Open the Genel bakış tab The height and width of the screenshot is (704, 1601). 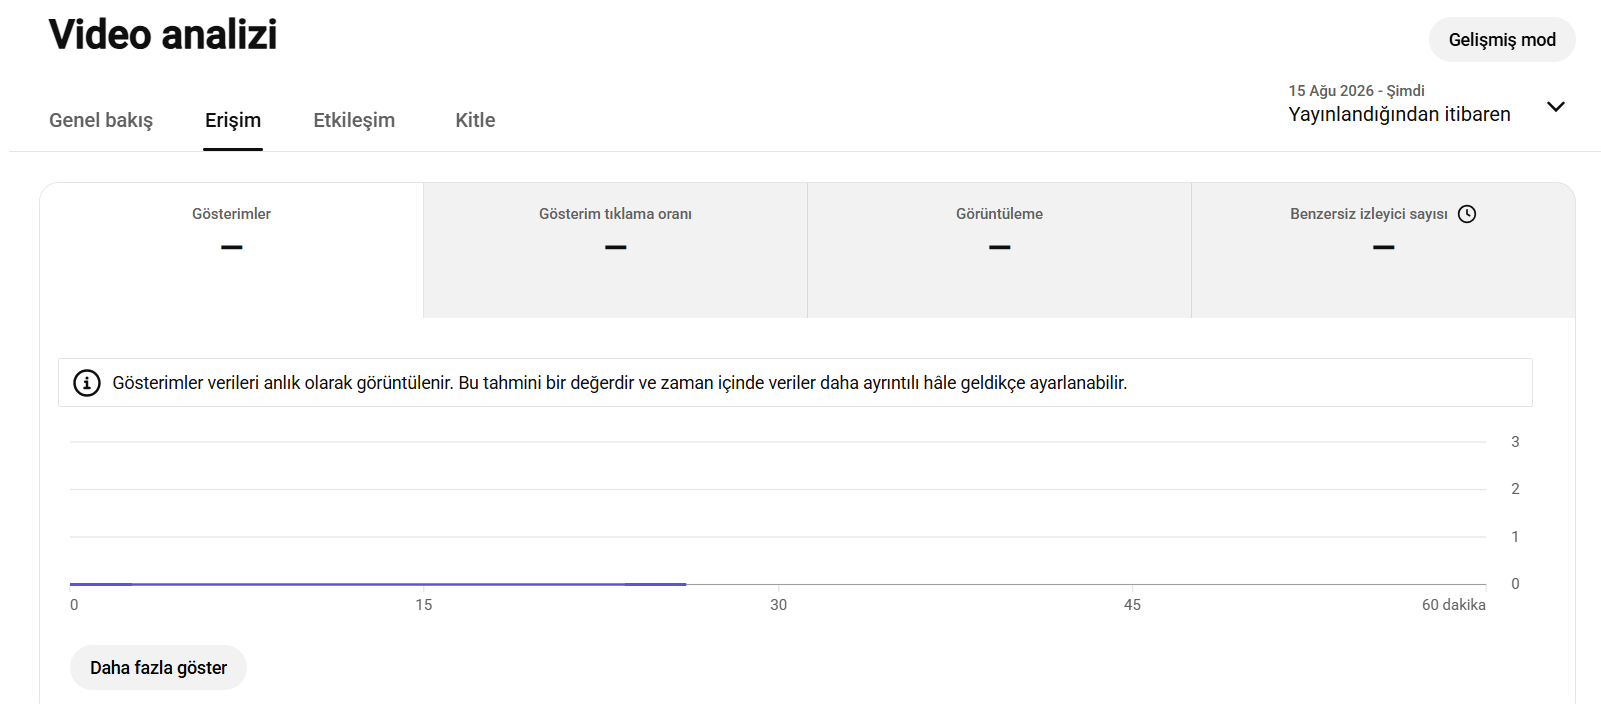tap(101, 120)
